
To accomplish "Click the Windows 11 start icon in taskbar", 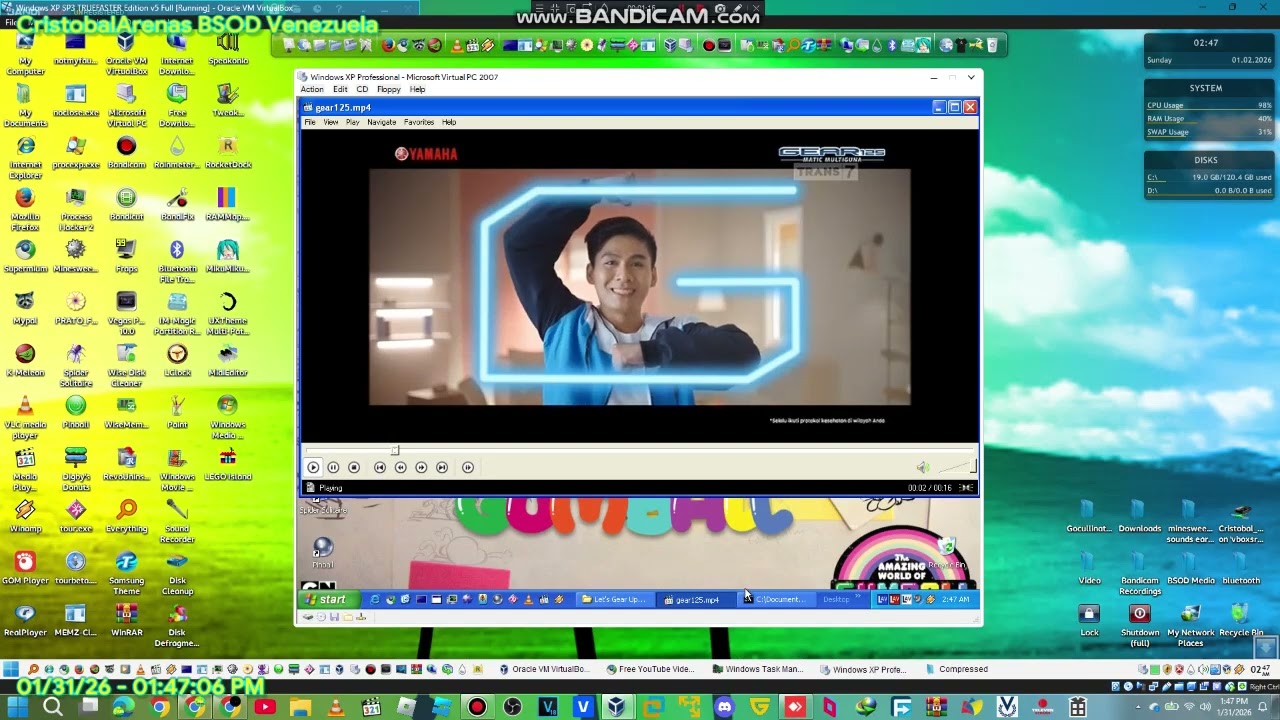I will point(17,708).
